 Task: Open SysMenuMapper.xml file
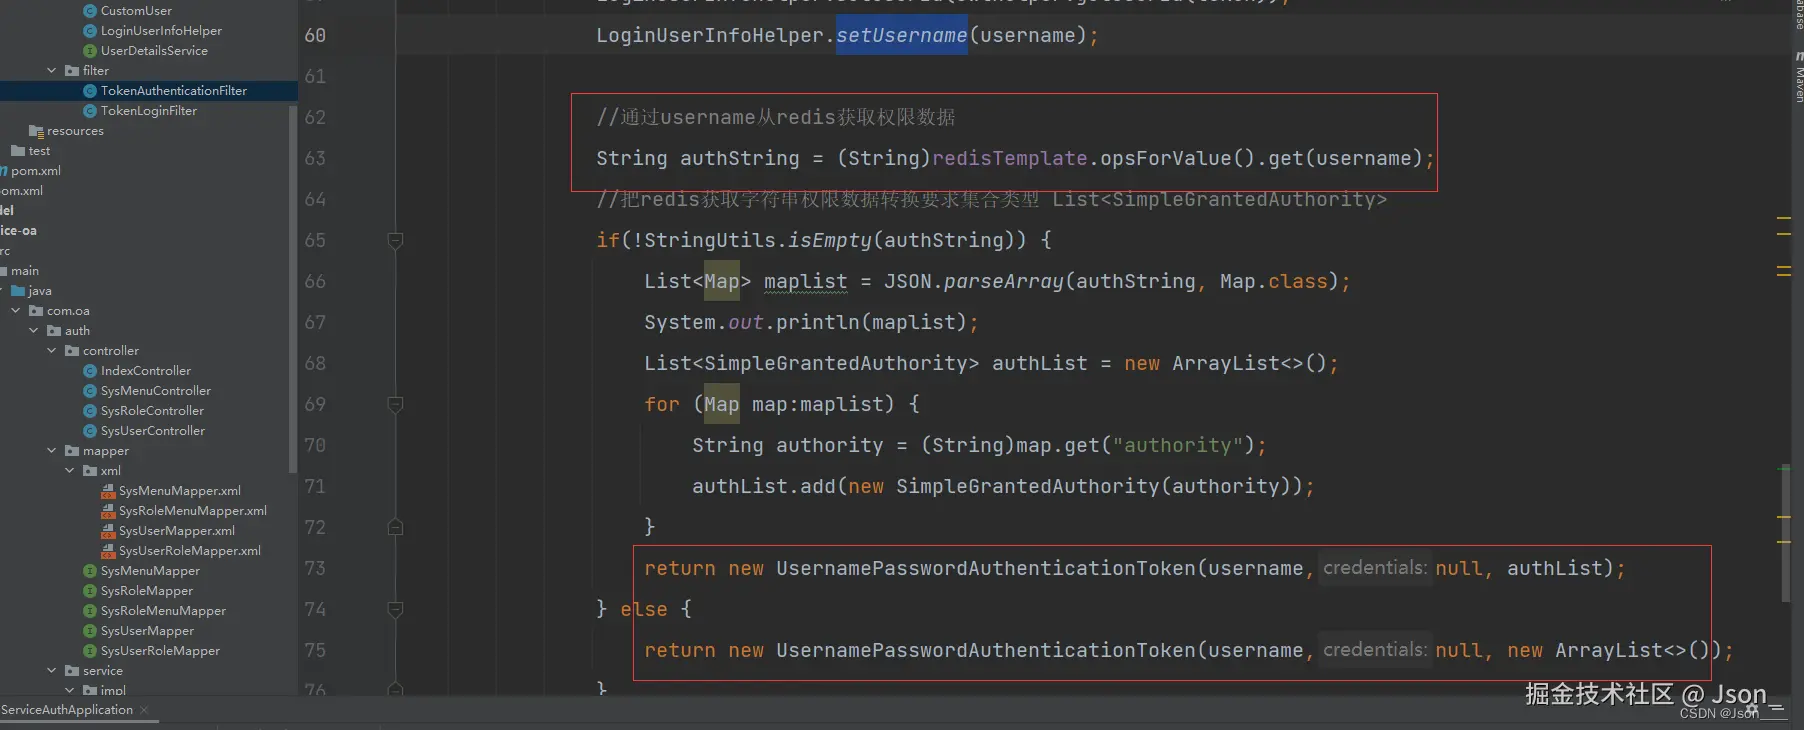[179, 491]
